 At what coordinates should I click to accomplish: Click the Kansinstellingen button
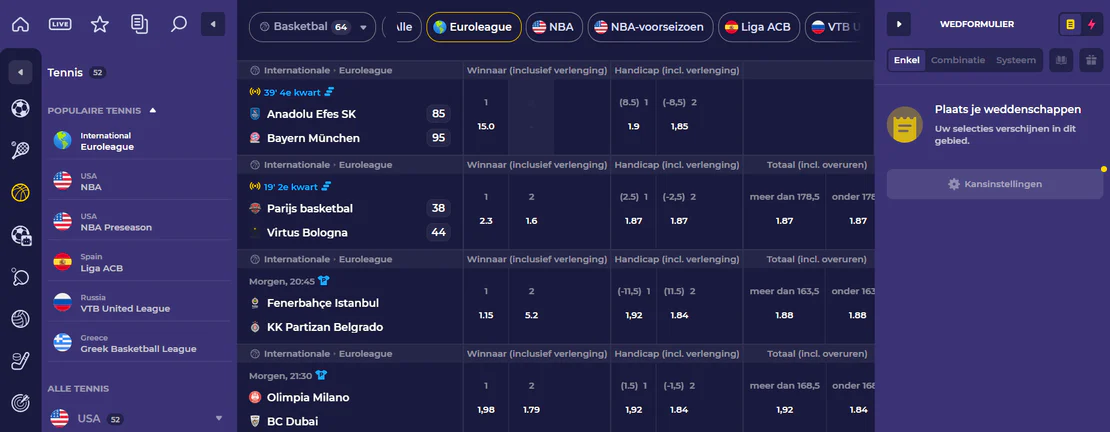pyautogui.click(x=995, y=184)
